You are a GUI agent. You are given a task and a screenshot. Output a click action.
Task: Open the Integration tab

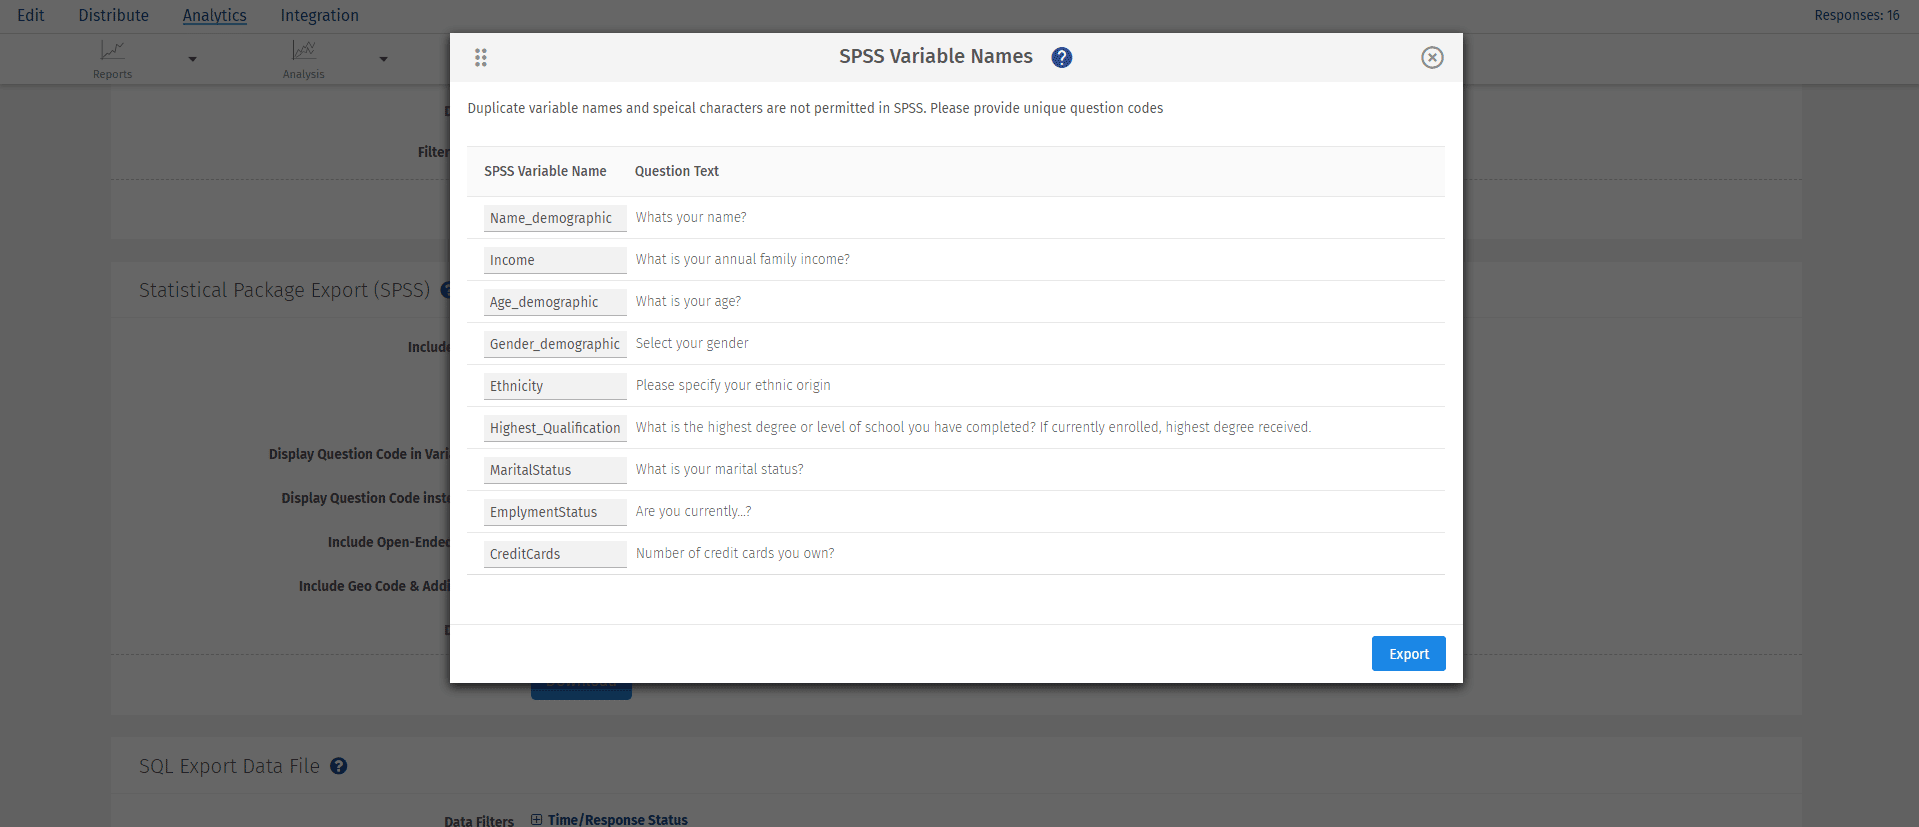[320, 16]
